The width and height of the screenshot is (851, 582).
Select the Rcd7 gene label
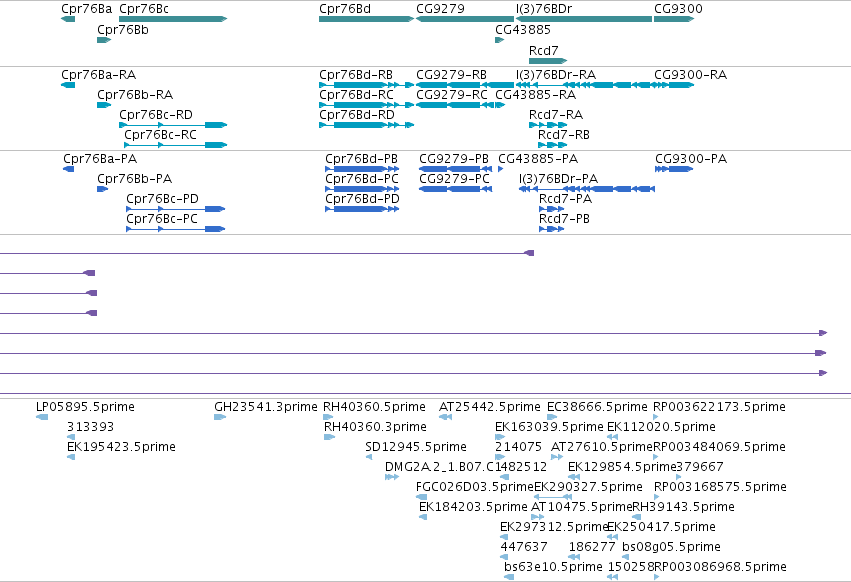tap(543, 50)
